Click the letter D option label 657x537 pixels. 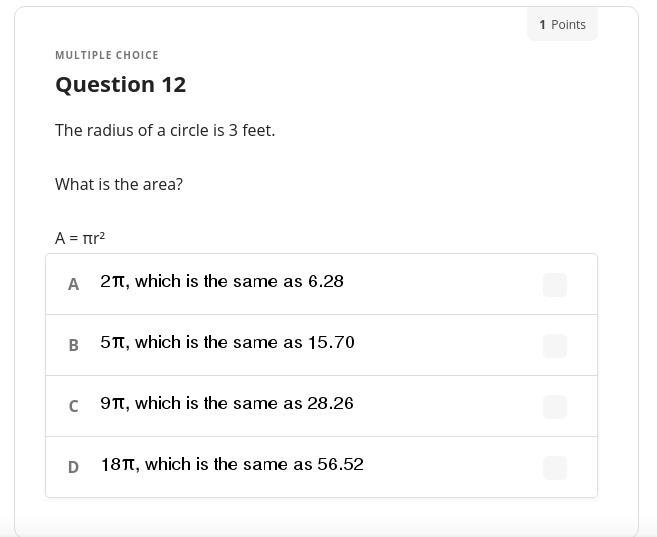pos(73,468)
